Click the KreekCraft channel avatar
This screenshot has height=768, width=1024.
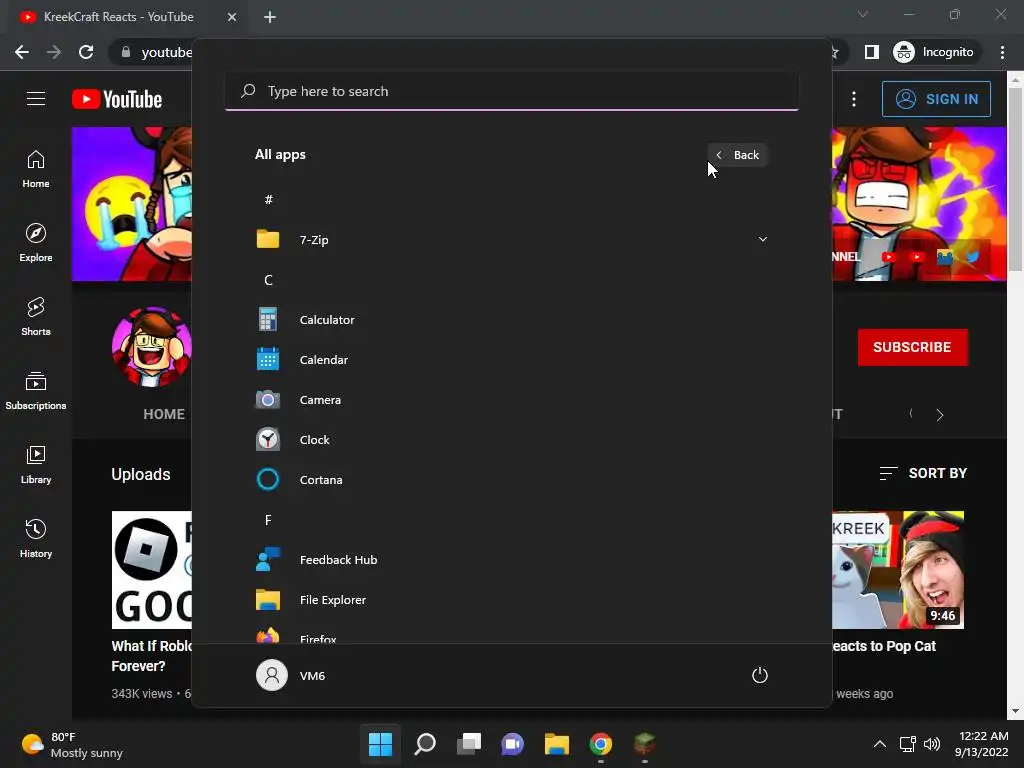click(x=152, y=347)
